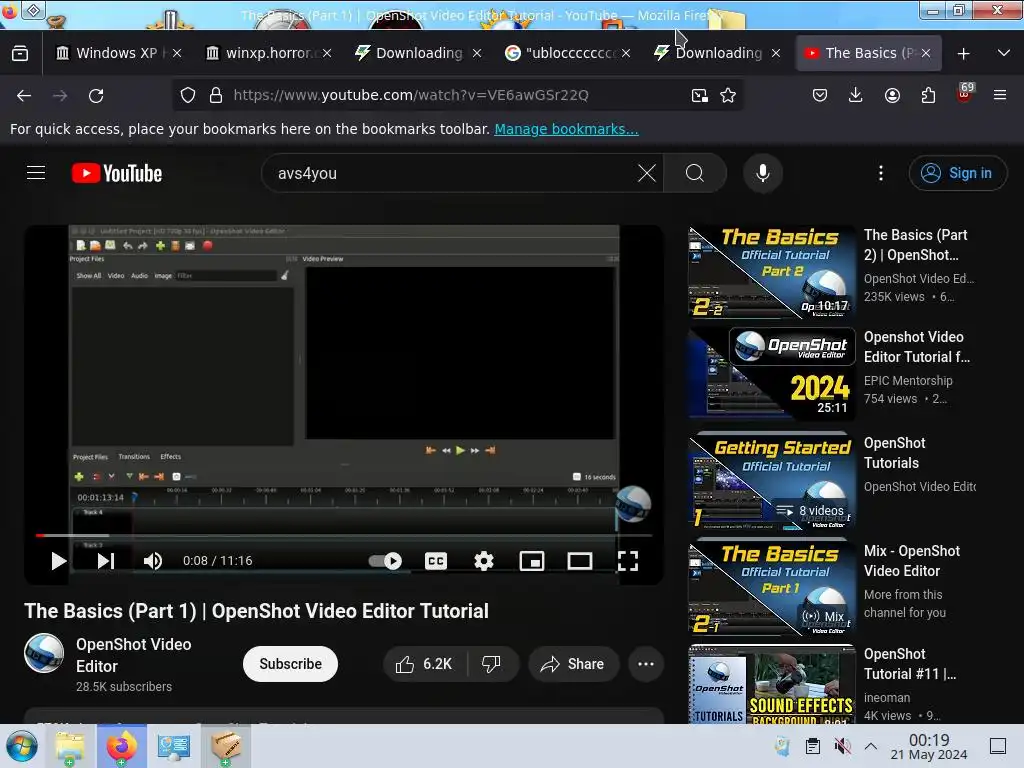Run YouTube search with magnifier button
1024x768 pixels.
pos(695,173)
